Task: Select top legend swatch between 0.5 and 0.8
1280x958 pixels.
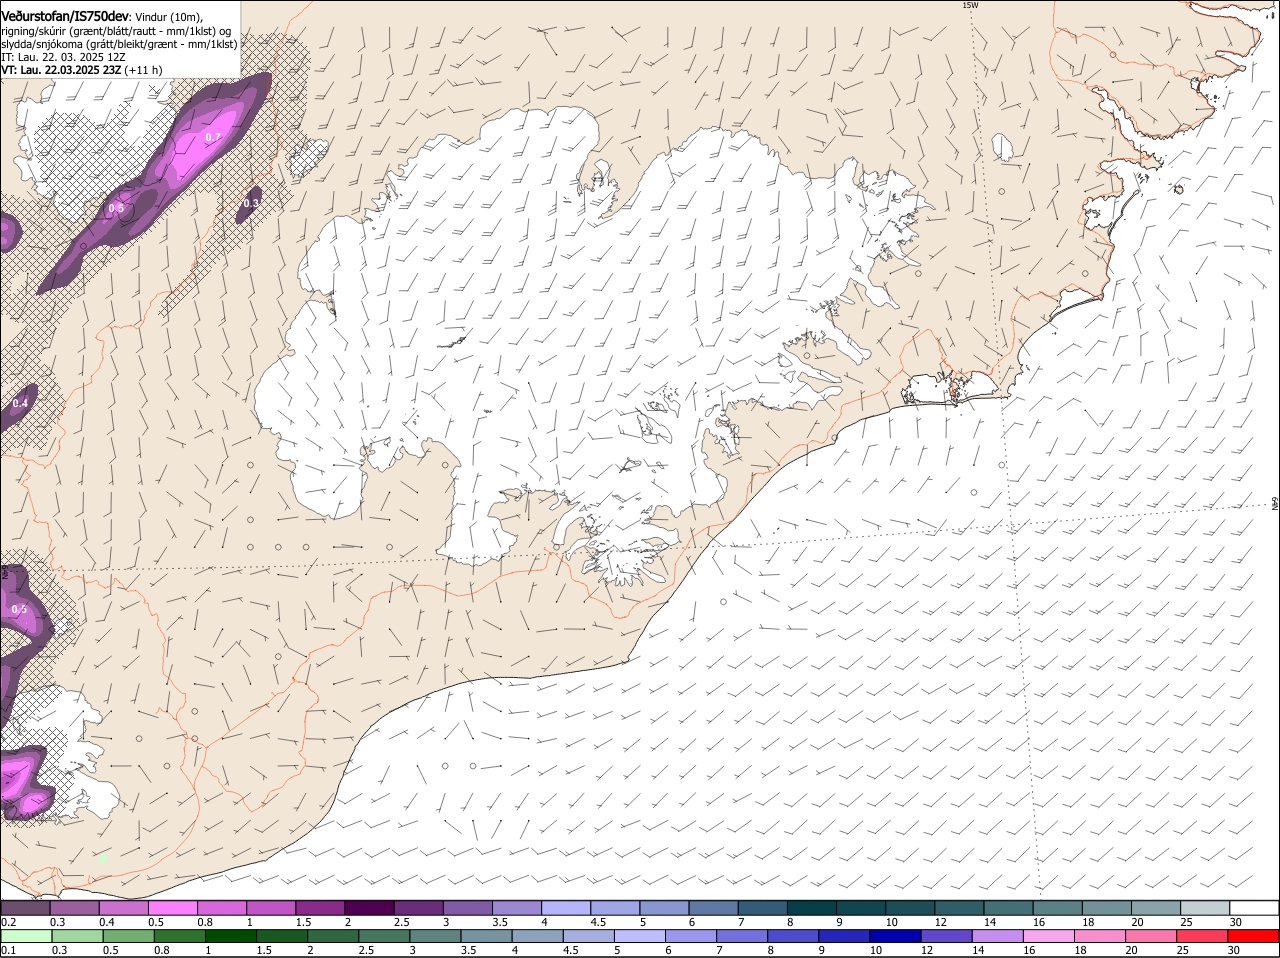Action: [172, 908]
